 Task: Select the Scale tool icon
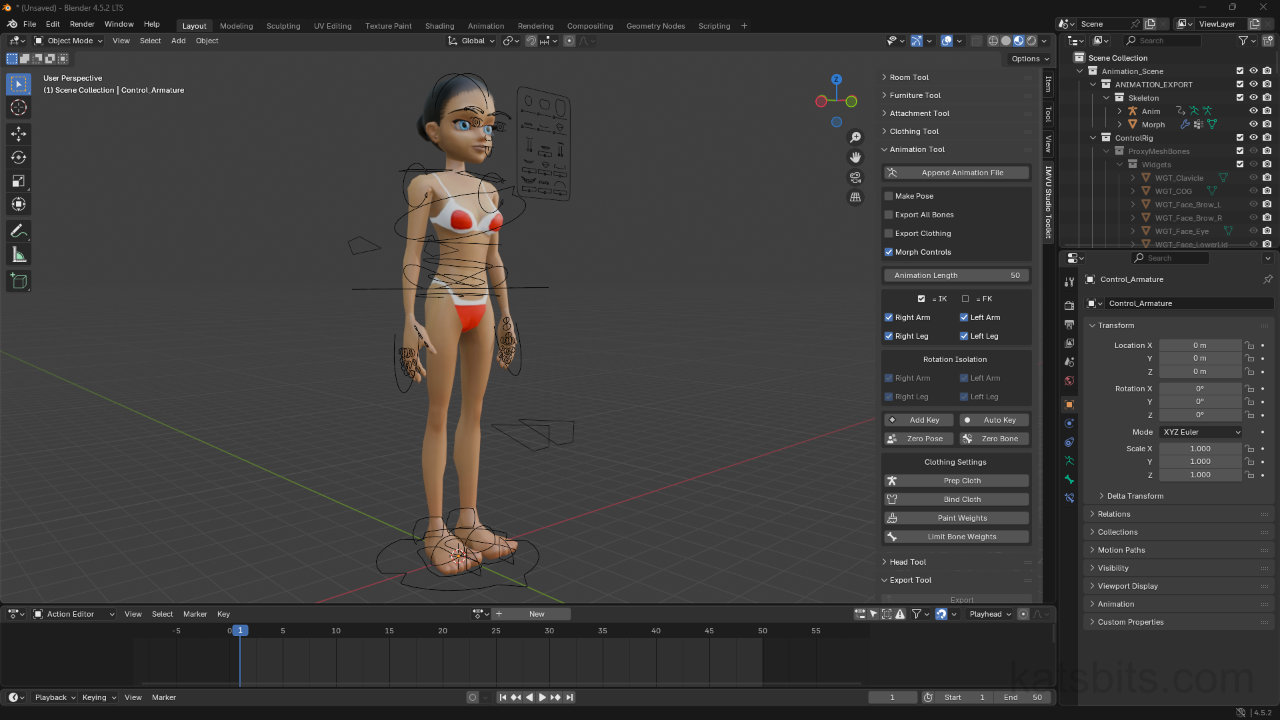[x=18, y=181]
